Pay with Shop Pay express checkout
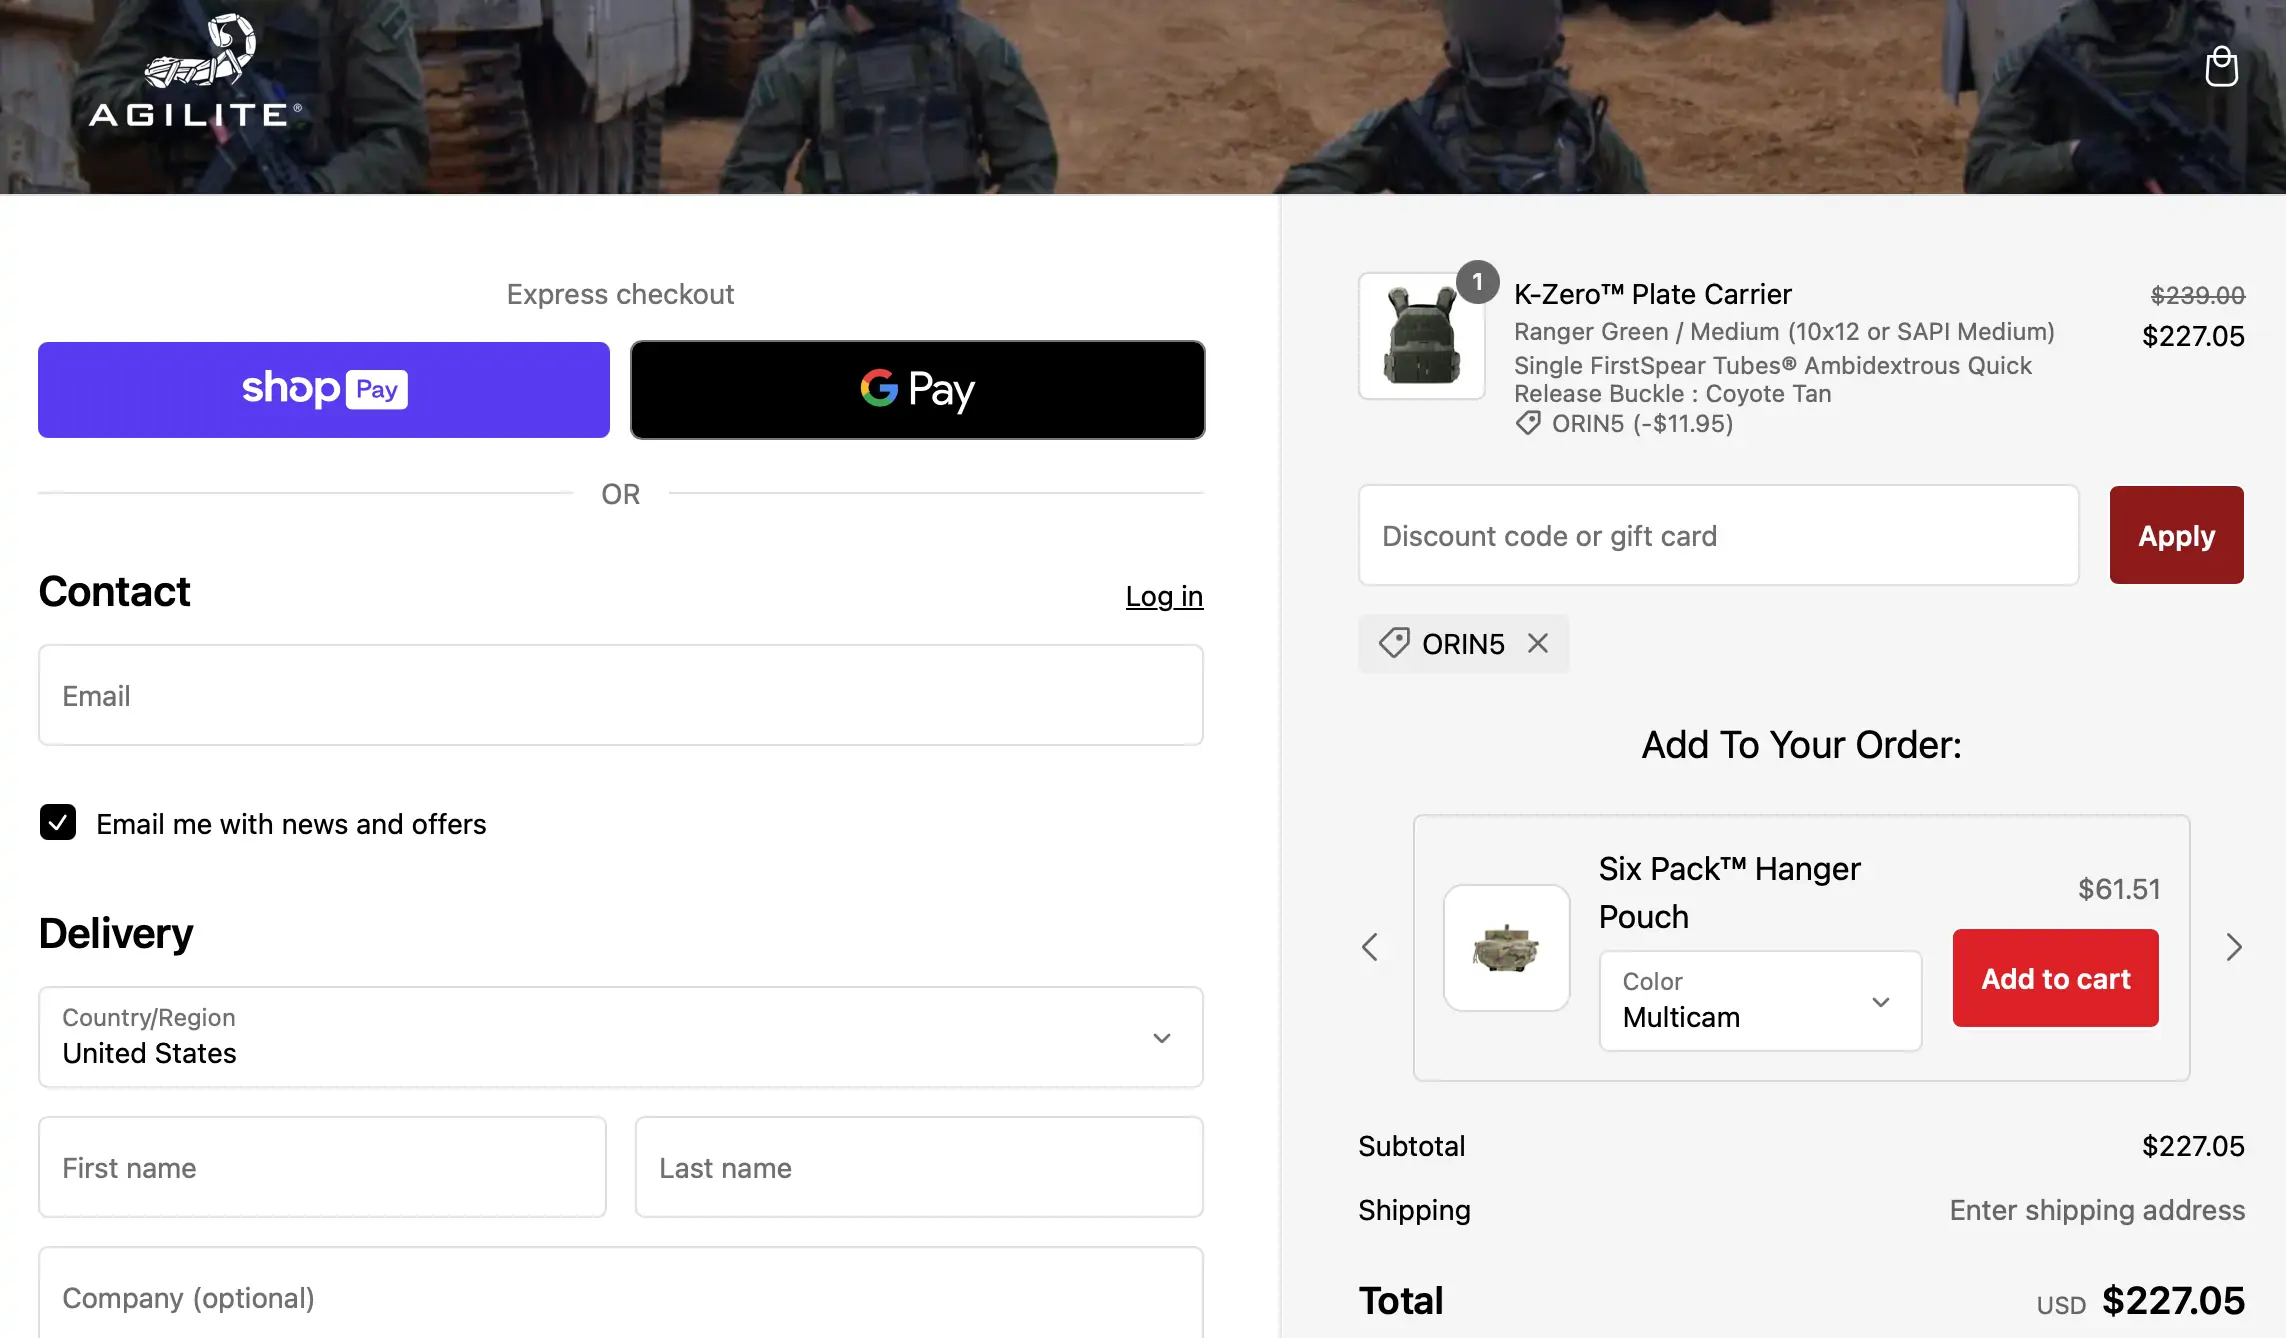Viewport: 2286px width, 1338px height. pyautogui.click(x=324, y=390)
